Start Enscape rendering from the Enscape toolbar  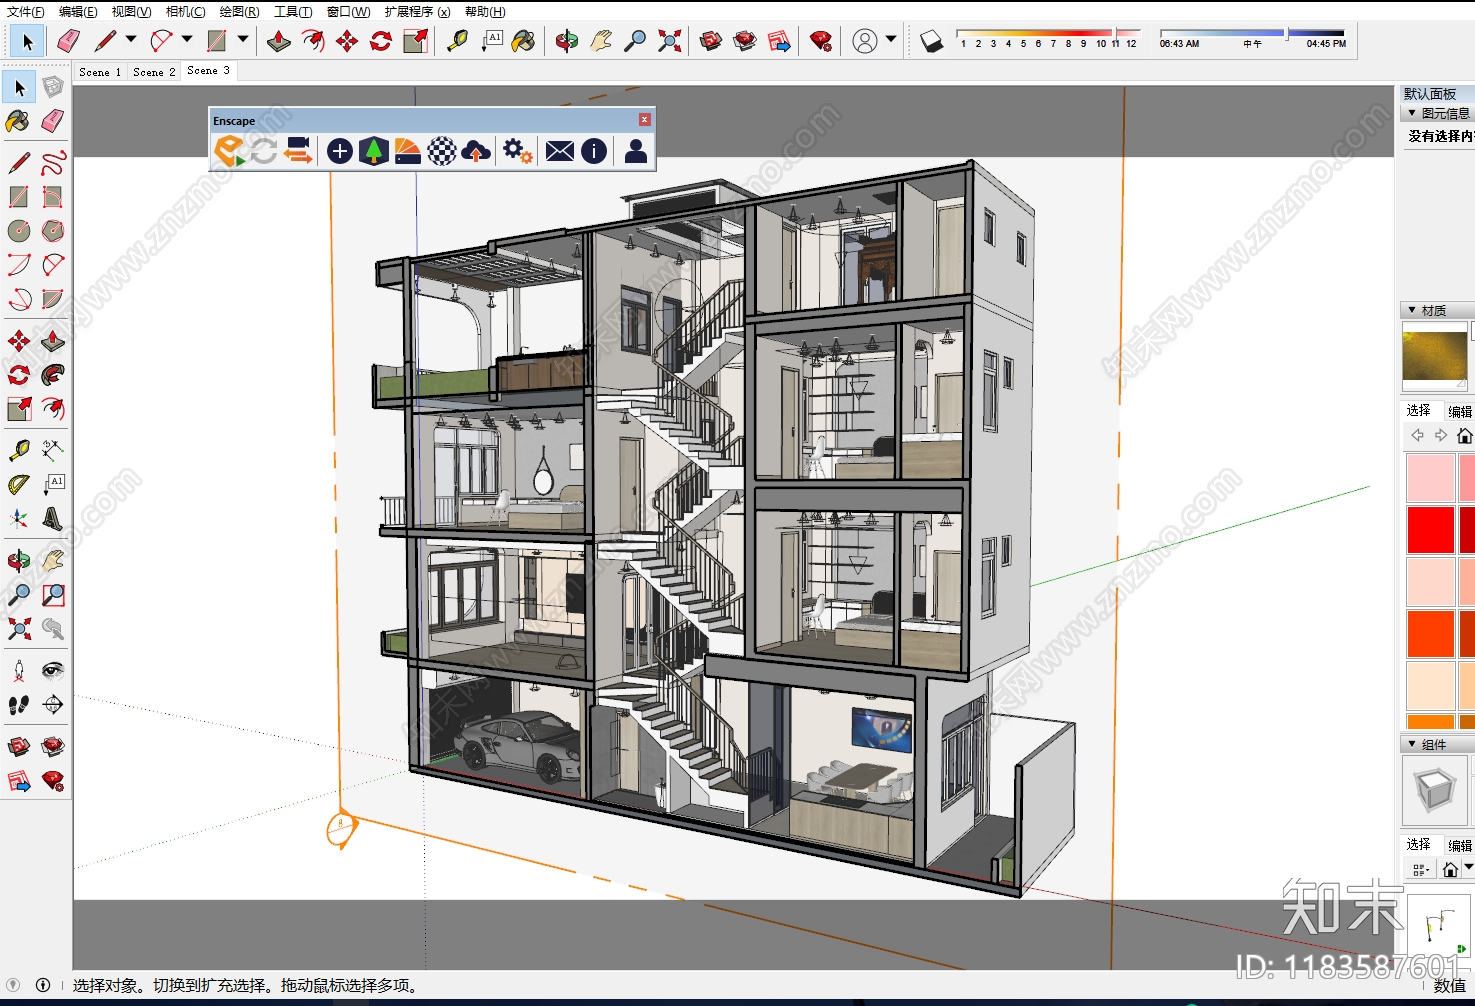(229, 151)
